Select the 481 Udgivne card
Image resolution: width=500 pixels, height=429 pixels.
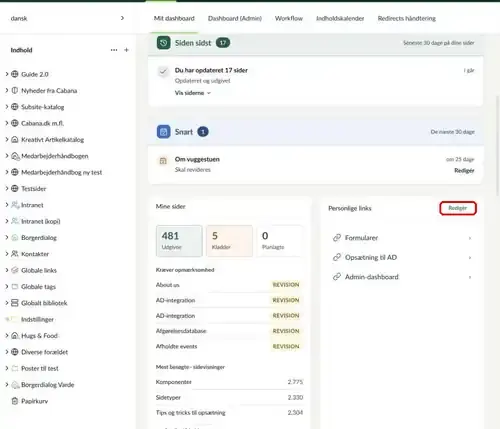(x=179, y=241)
